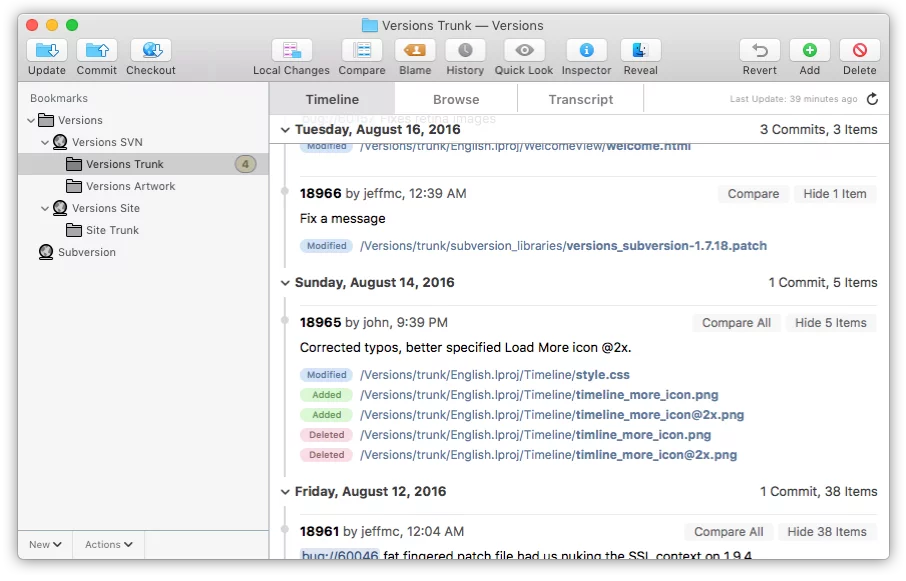
Task: Click the Blame icon
Action: pos(415,50)
